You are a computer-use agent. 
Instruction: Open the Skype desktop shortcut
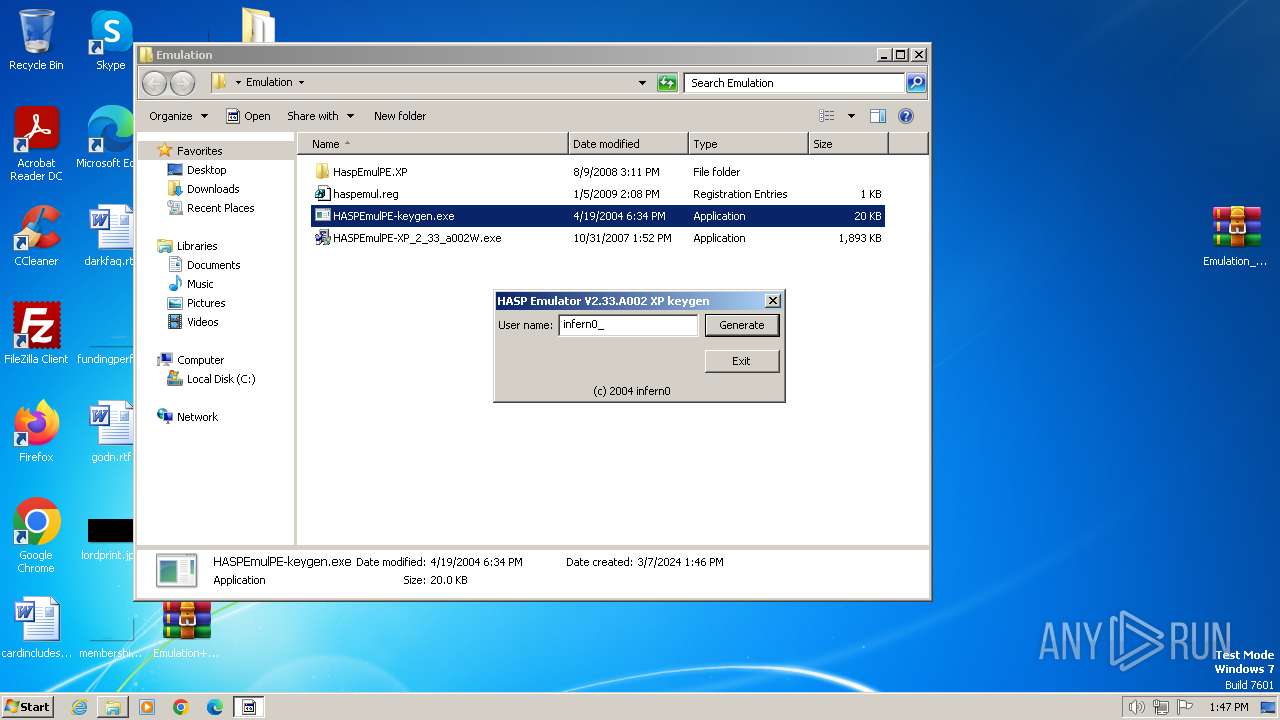point(111,40)
